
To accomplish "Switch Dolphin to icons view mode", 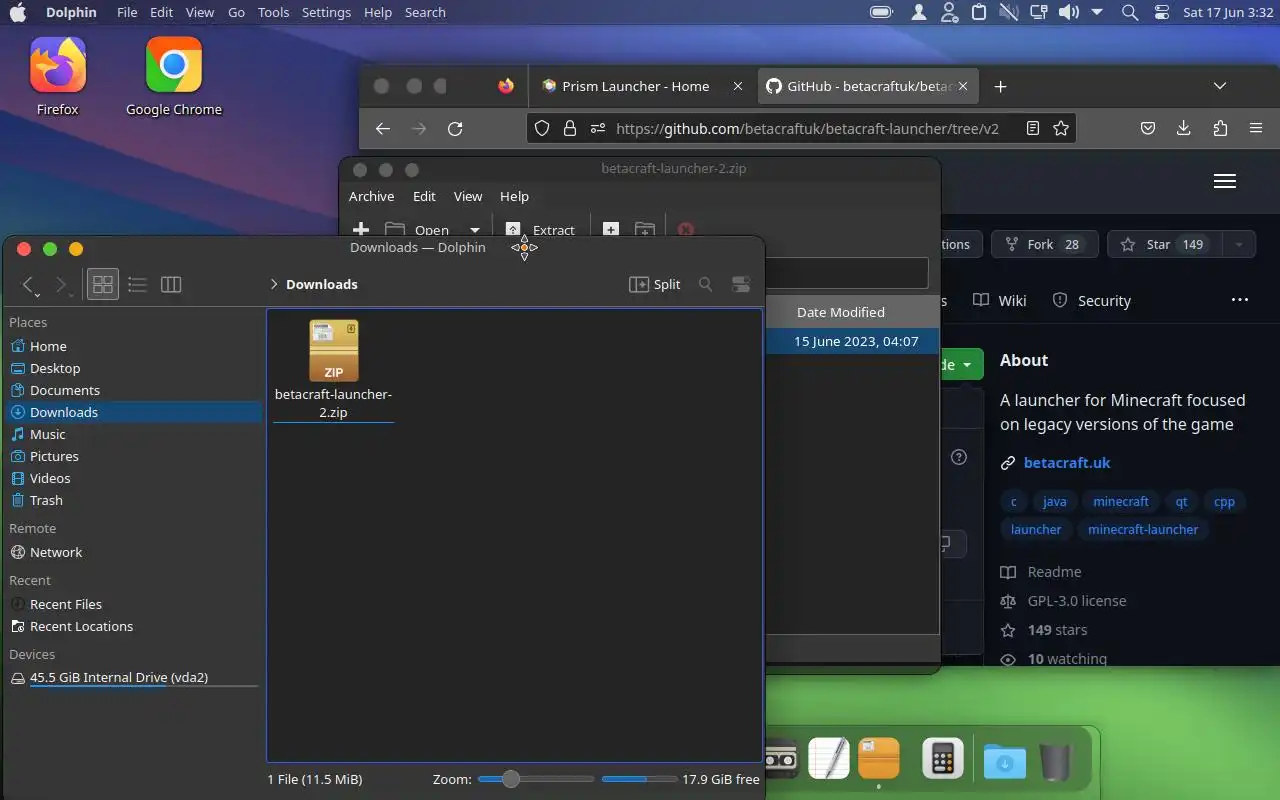I will (103, 285).
